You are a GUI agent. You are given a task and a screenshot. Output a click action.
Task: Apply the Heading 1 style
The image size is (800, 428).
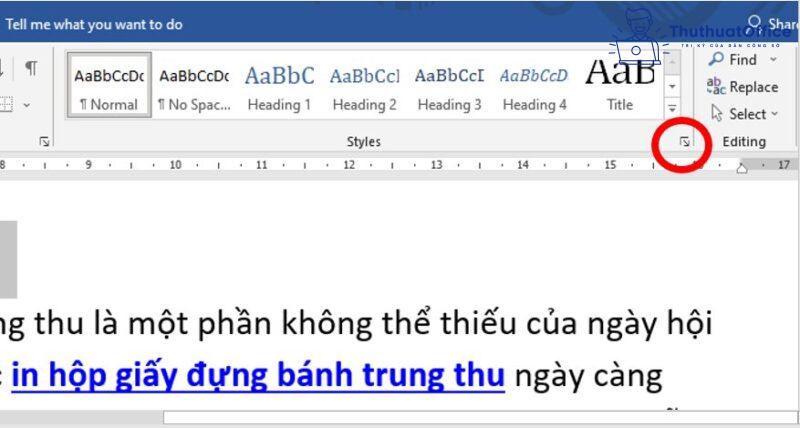click(279, 85)
